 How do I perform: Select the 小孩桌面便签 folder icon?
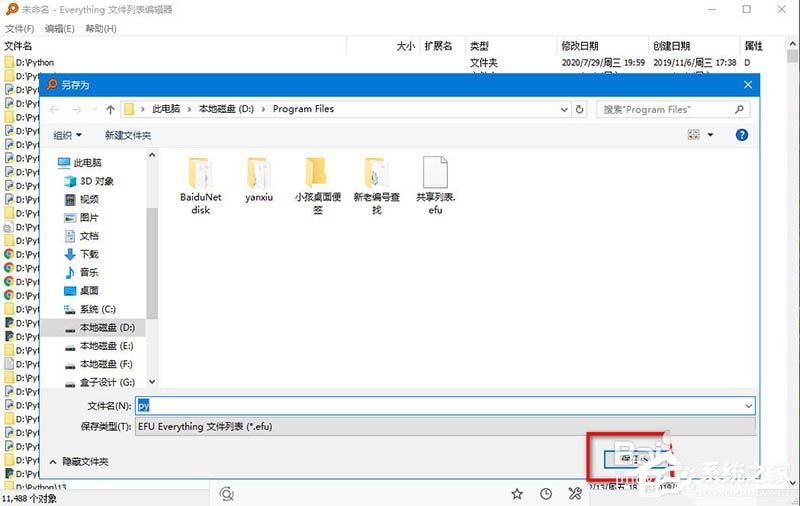pyautogui.click(x=317, y=174)
